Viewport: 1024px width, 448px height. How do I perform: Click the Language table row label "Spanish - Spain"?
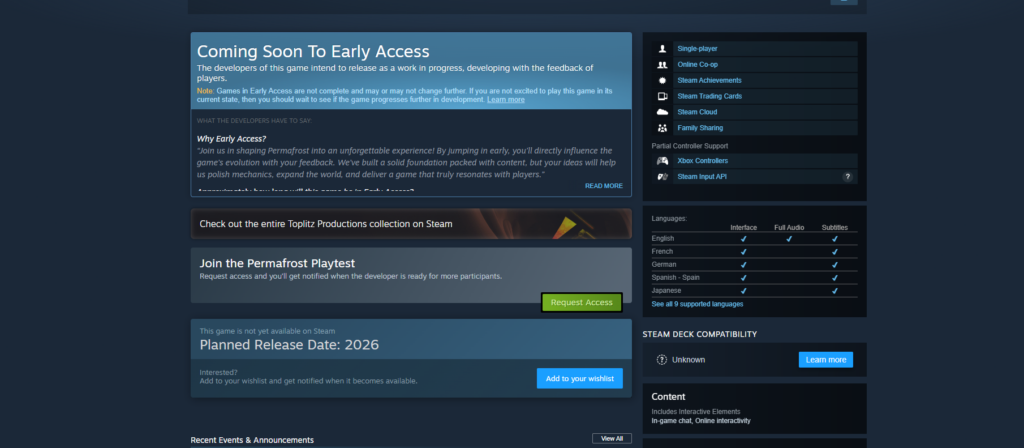click(675, 278)
